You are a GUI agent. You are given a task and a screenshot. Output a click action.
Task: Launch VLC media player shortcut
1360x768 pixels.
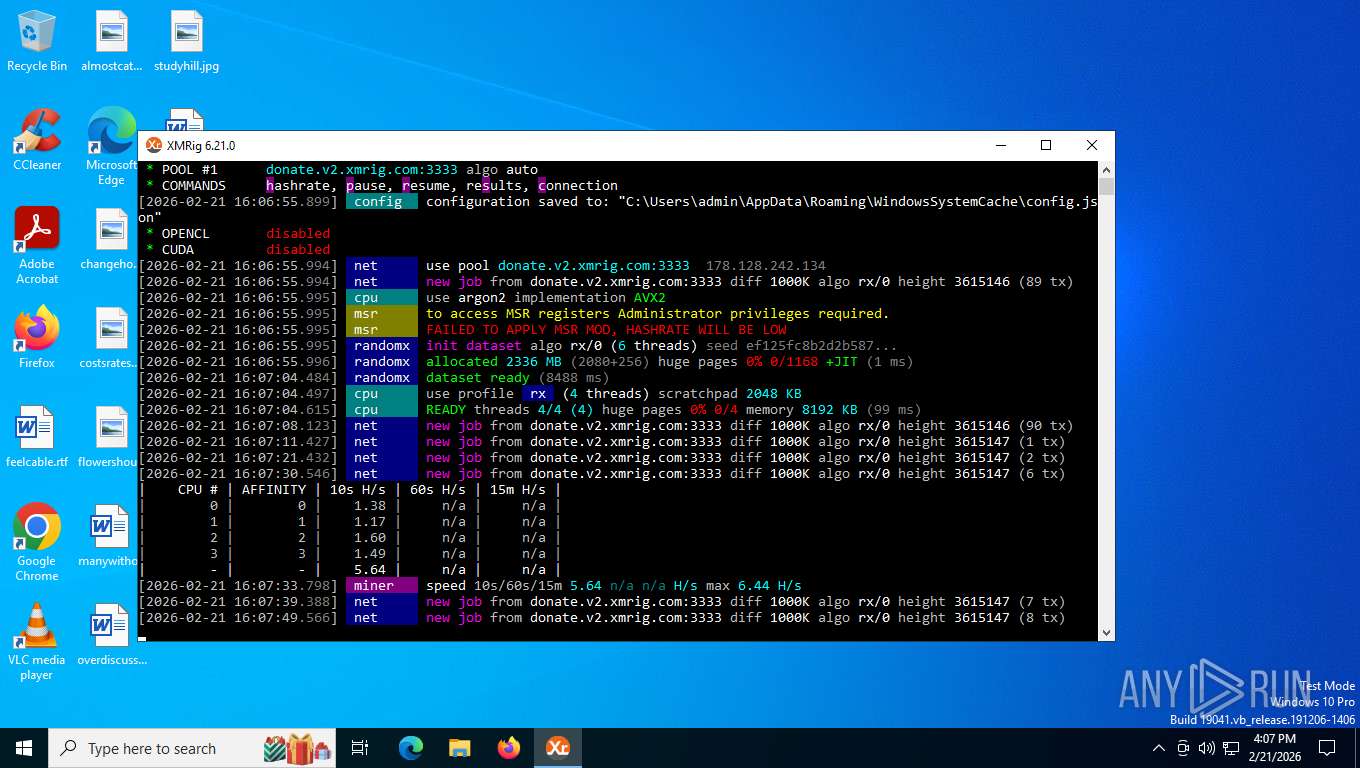[x=37, y=642]
